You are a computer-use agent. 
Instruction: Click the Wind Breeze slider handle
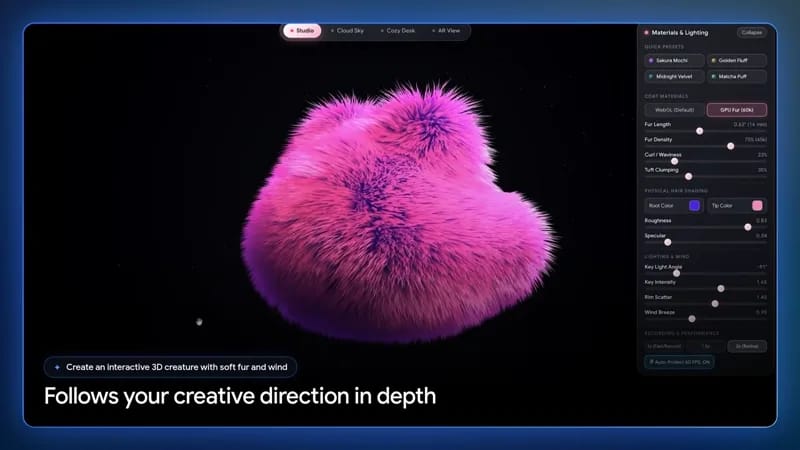[x=692, y=319]
